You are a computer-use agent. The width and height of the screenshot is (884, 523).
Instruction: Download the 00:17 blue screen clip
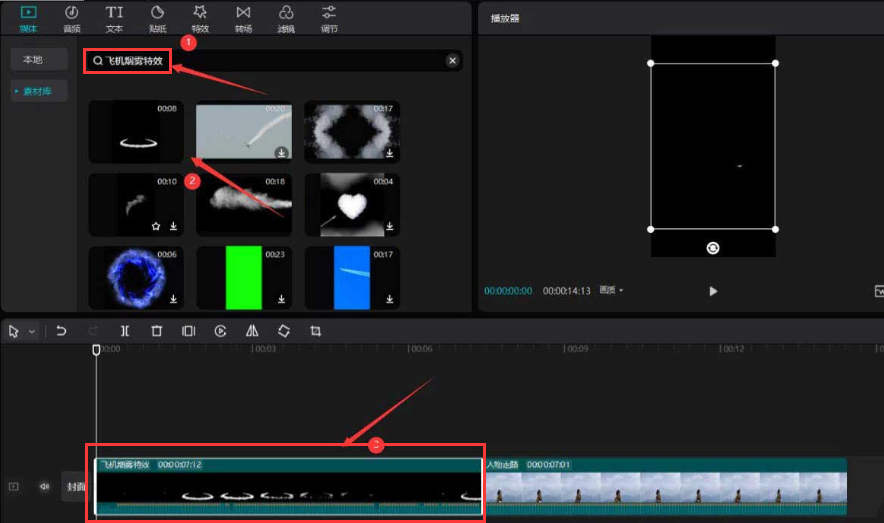tap(390, 299)
